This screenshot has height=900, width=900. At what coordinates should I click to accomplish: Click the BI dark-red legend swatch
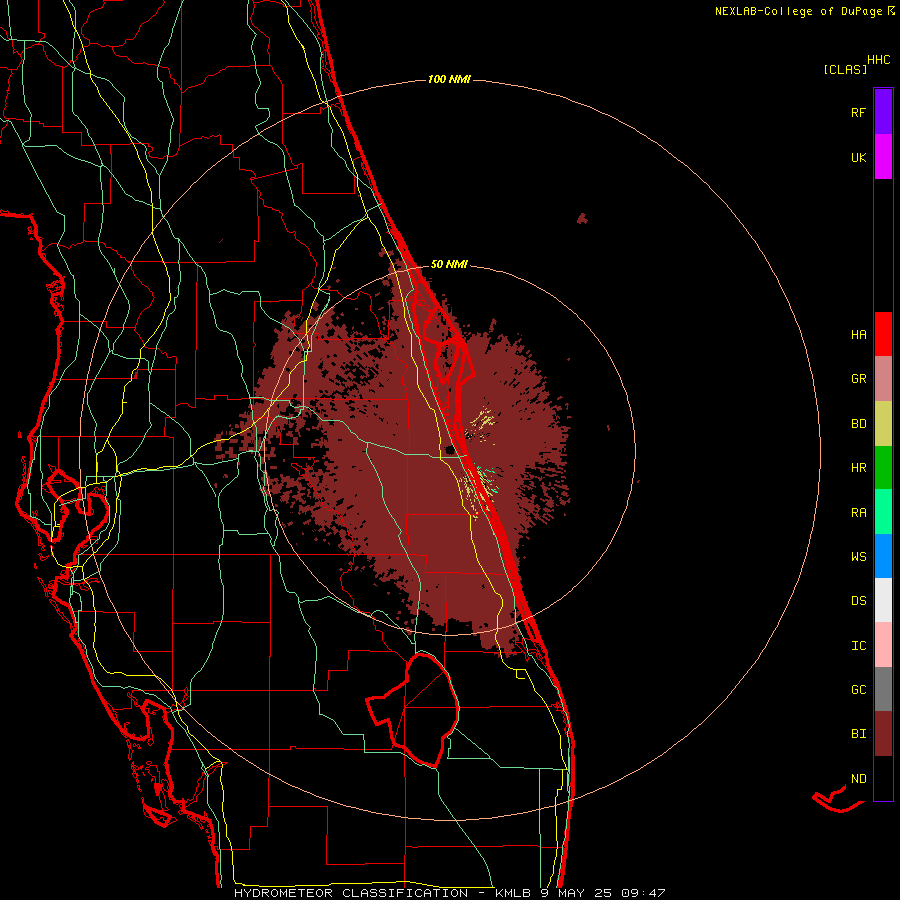click(883, 734)
